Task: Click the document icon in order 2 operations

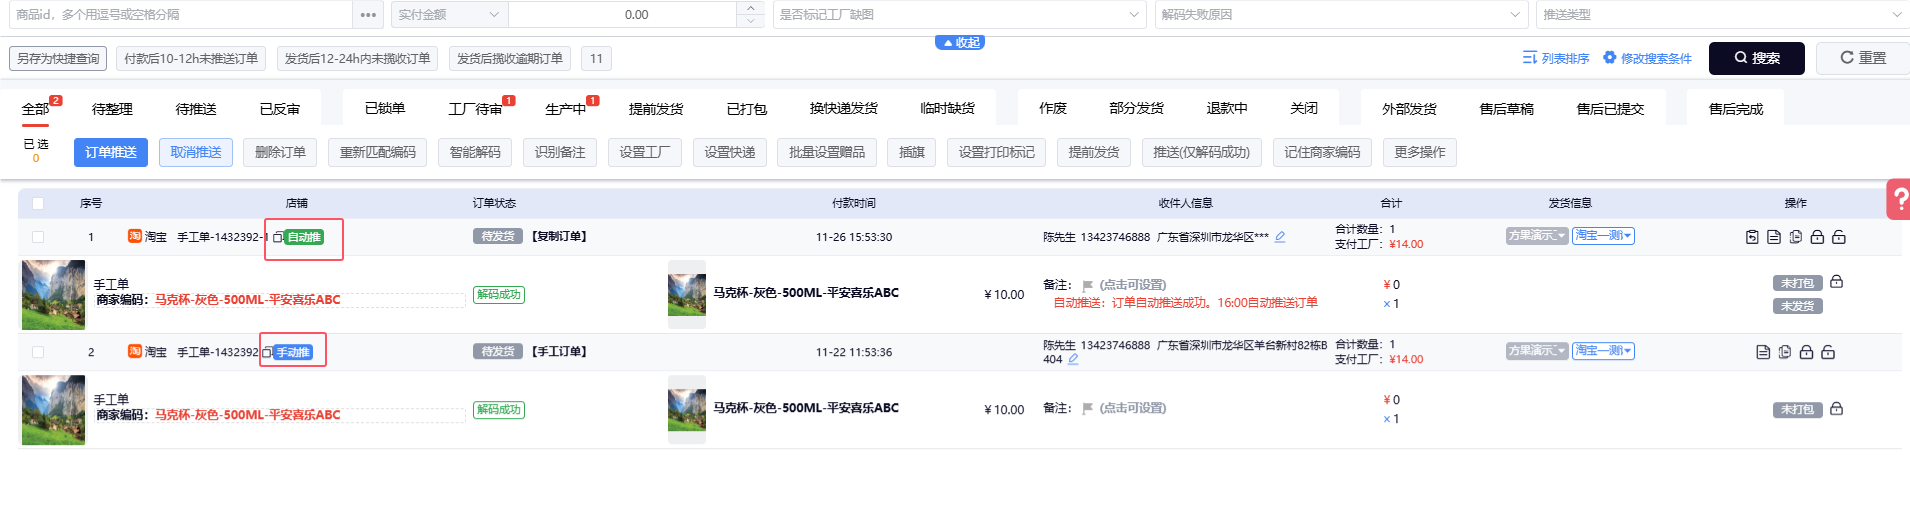Action: point(1763,352)
